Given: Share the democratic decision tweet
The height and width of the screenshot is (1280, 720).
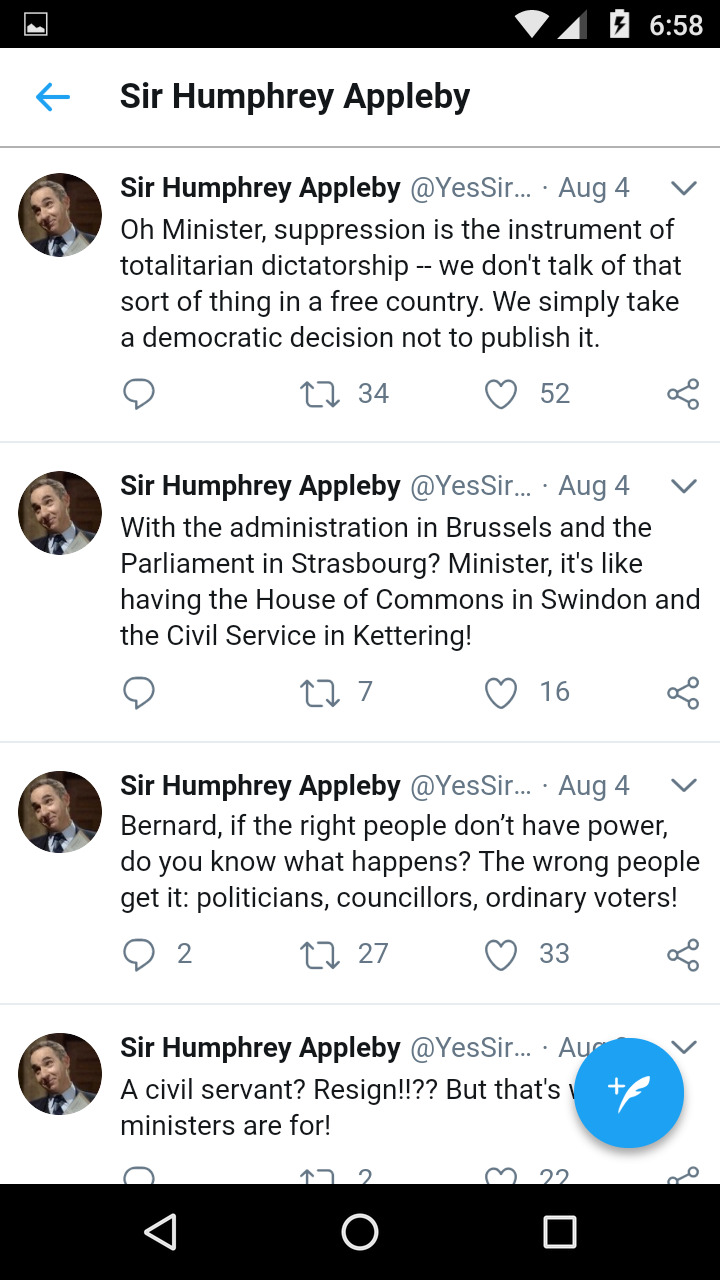Looking at the screenshot, I should (x=683, y=394).
